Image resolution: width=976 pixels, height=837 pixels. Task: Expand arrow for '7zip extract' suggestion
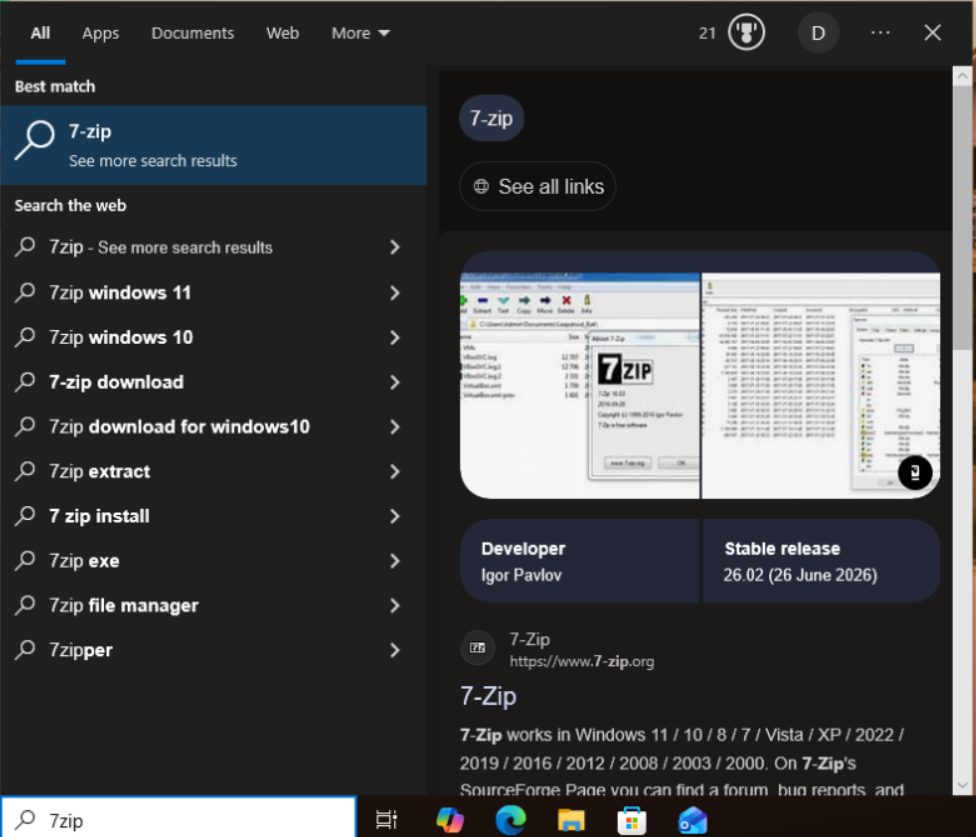click(394, 472)
